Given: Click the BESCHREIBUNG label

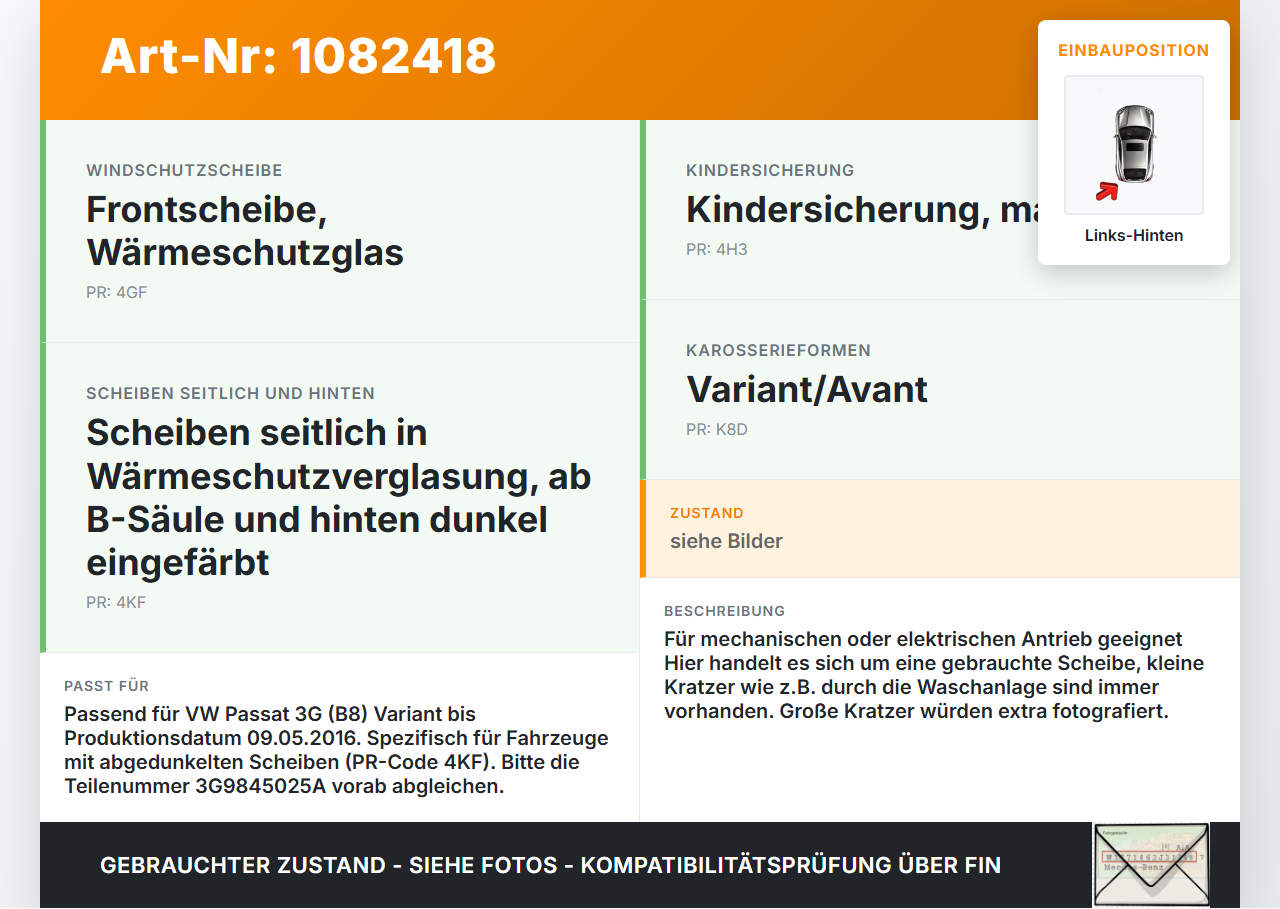Looking at the screenshot, I should coord(725,611).
